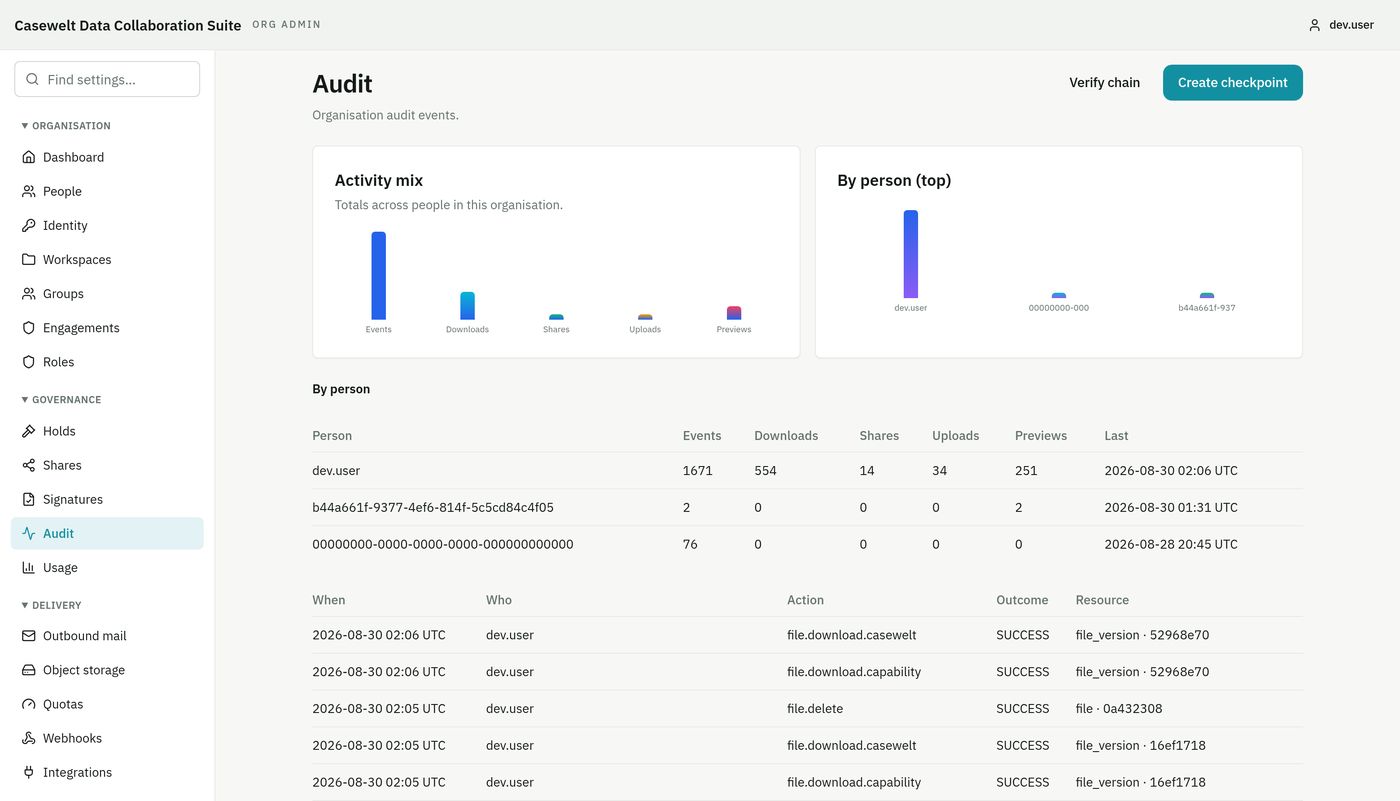Image resolution: width=1400 pixels, height=801 pixels.
Task: Click the Engagements shield icon
Action: tap(29, 327)
